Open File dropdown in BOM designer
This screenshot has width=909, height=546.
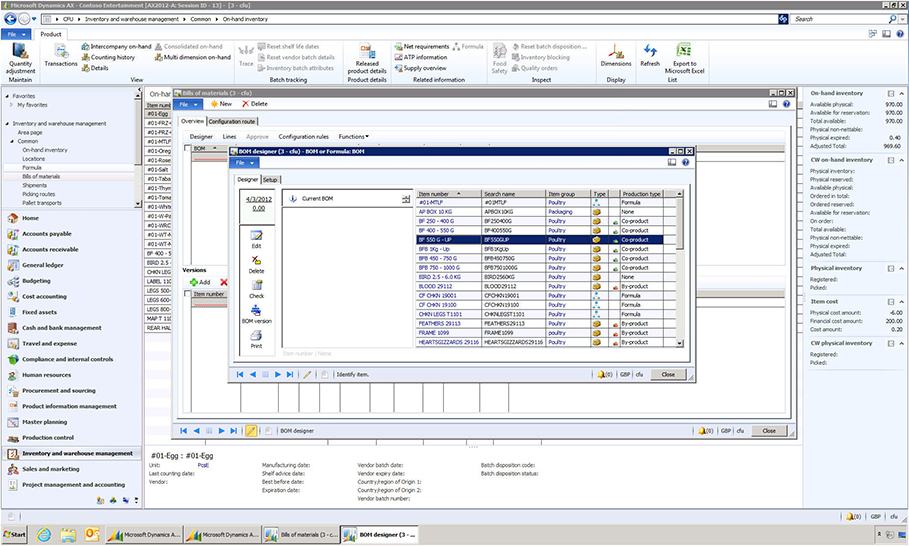[x=245, y=163]
